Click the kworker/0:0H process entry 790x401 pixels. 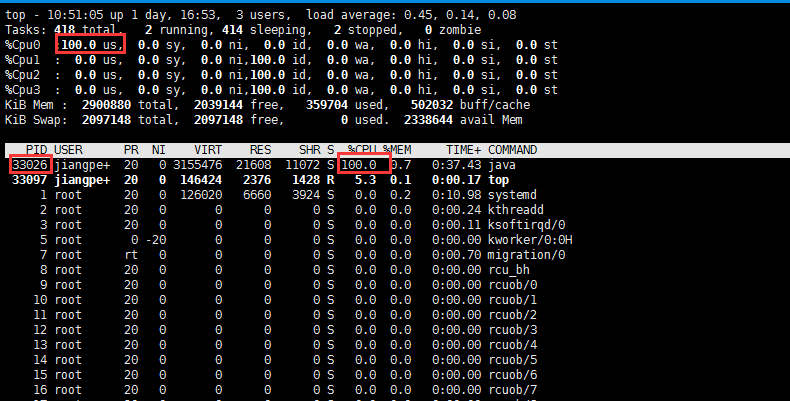(x=530, y=239)
